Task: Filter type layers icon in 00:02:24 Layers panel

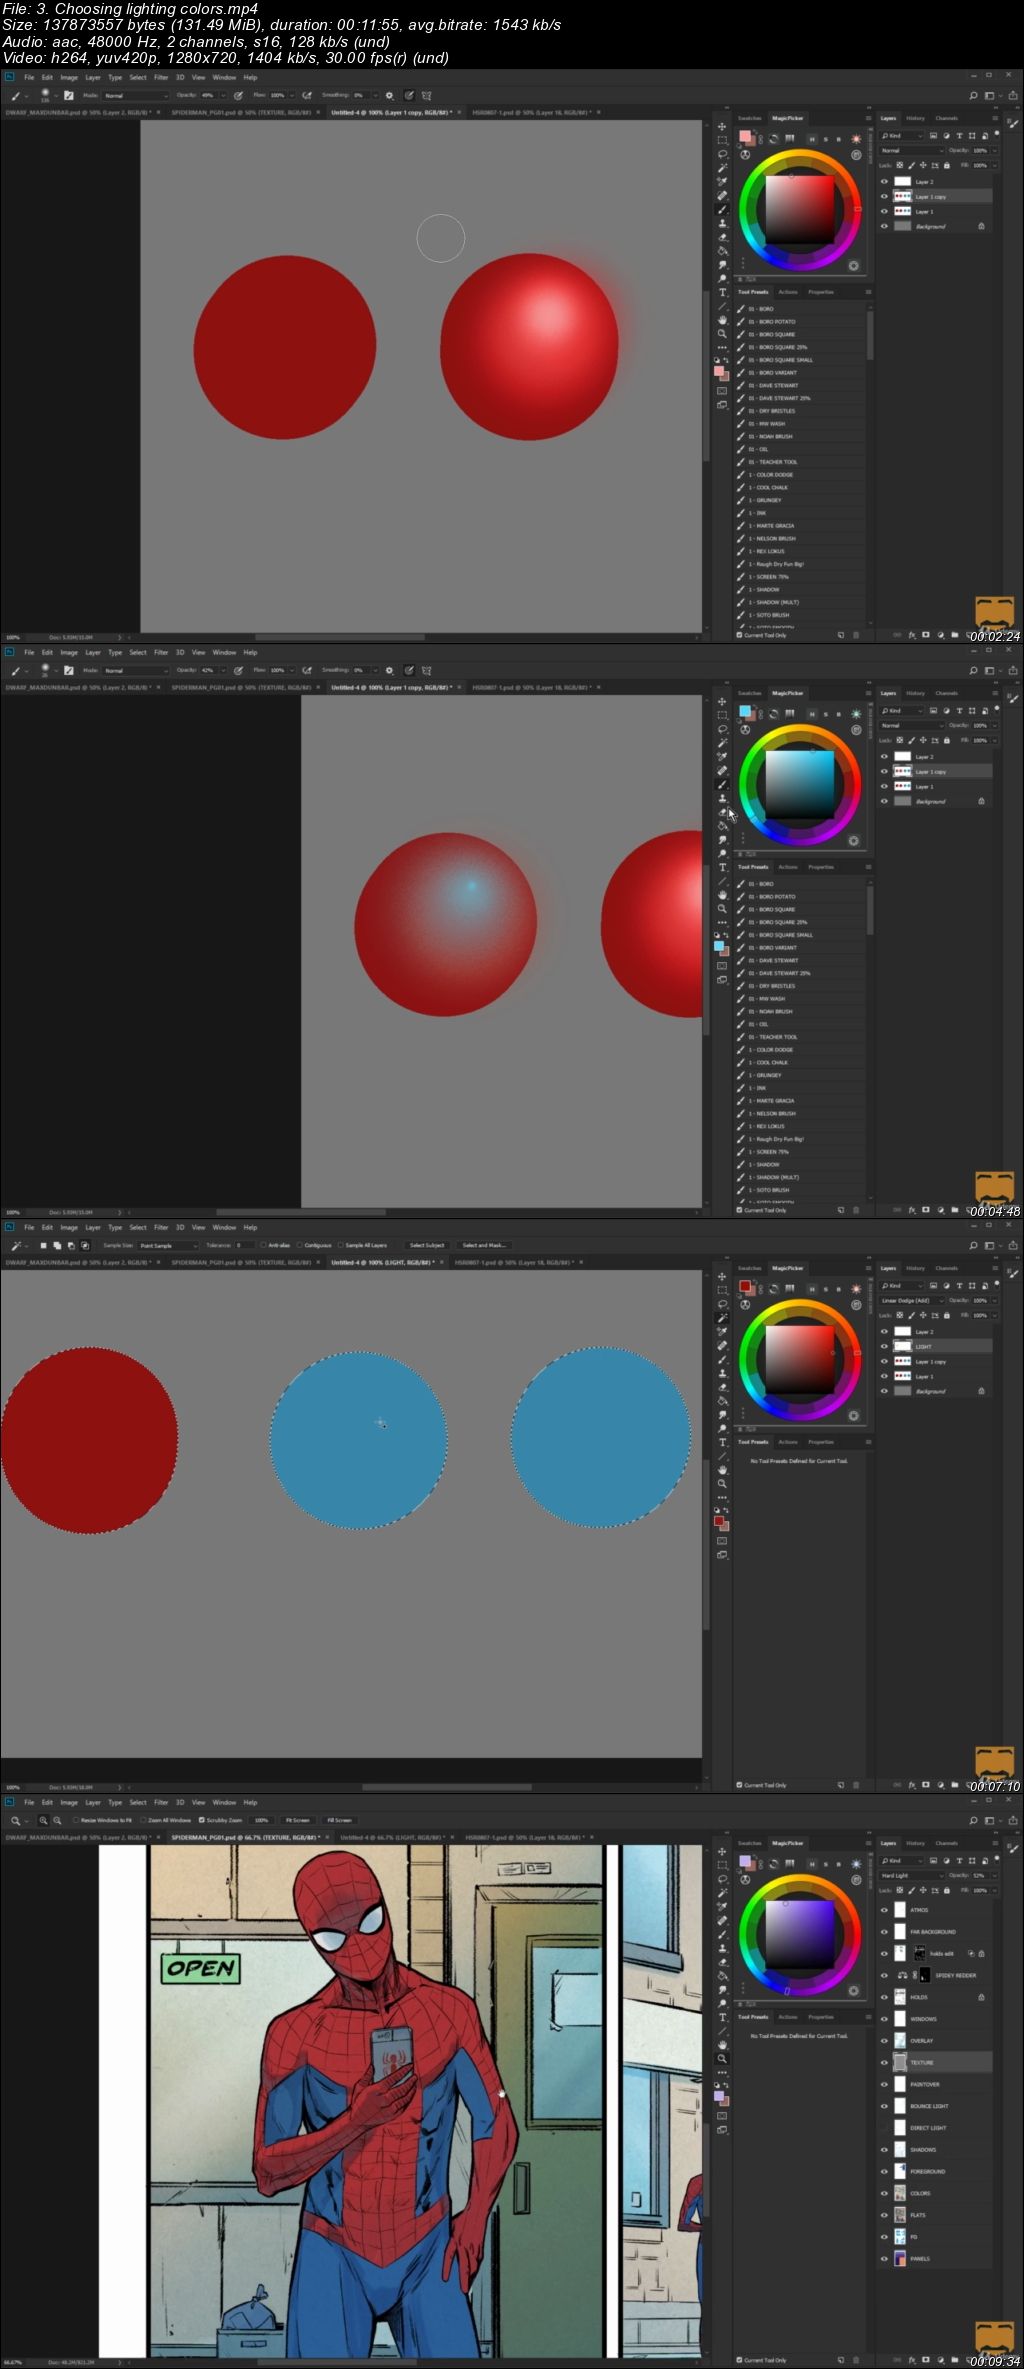Action: pyautogui.click(x=959, y=136)
